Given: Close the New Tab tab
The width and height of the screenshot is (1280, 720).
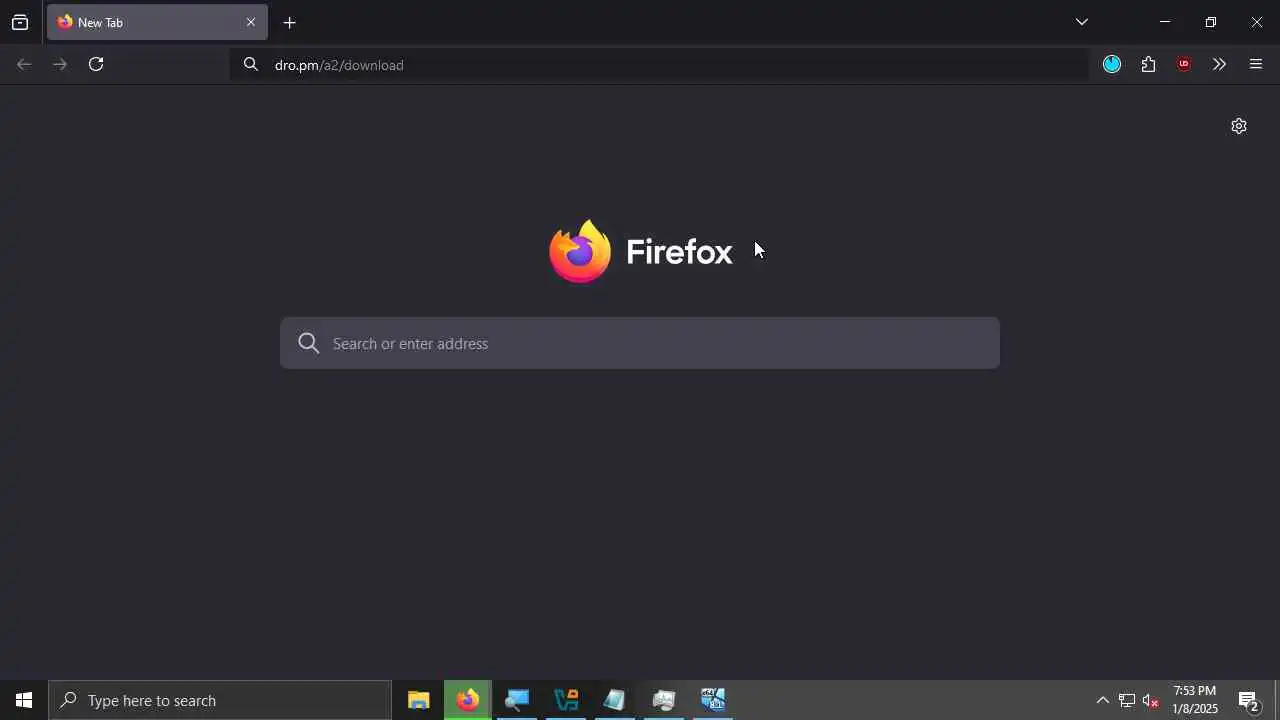Looking at the screenshot, I should pyautogui.click(x=251, y=22).
